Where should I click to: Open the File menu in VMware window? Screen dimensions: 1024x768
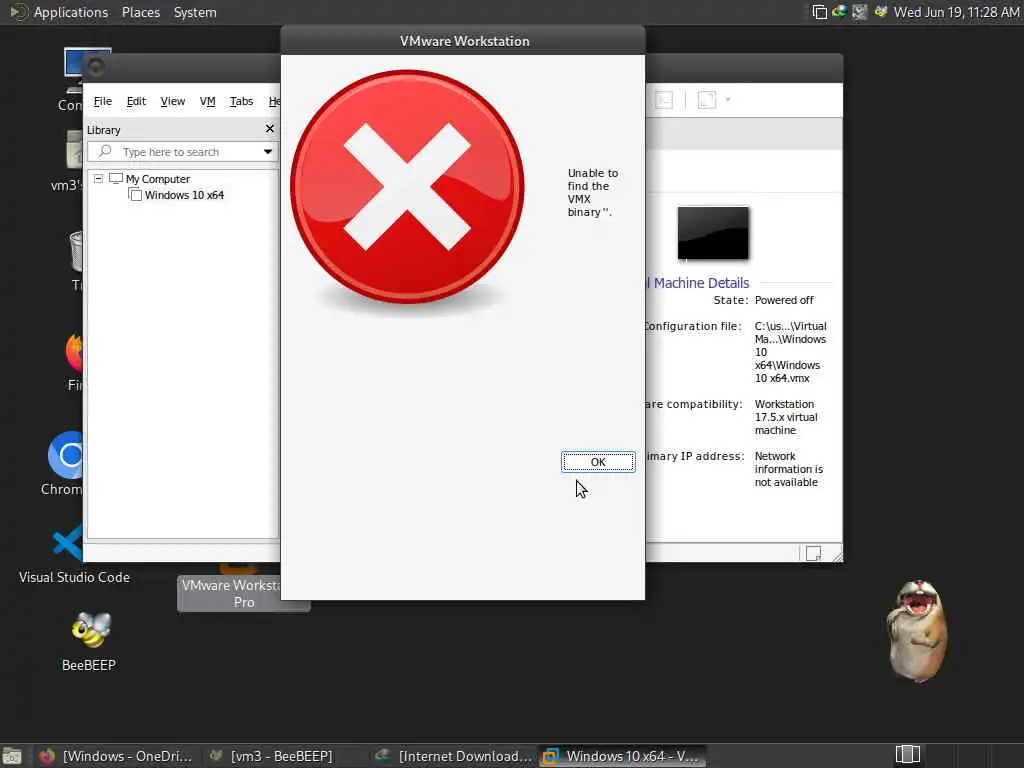[x=103, y=101]
